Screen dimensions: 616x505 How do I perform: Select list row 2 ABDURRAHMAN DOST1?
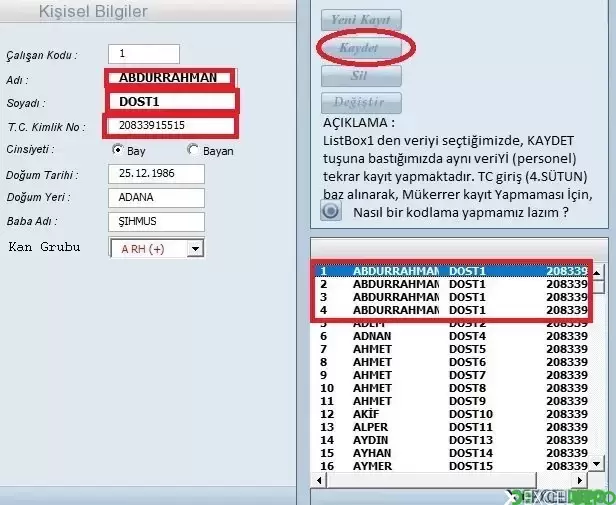[452, 284]
